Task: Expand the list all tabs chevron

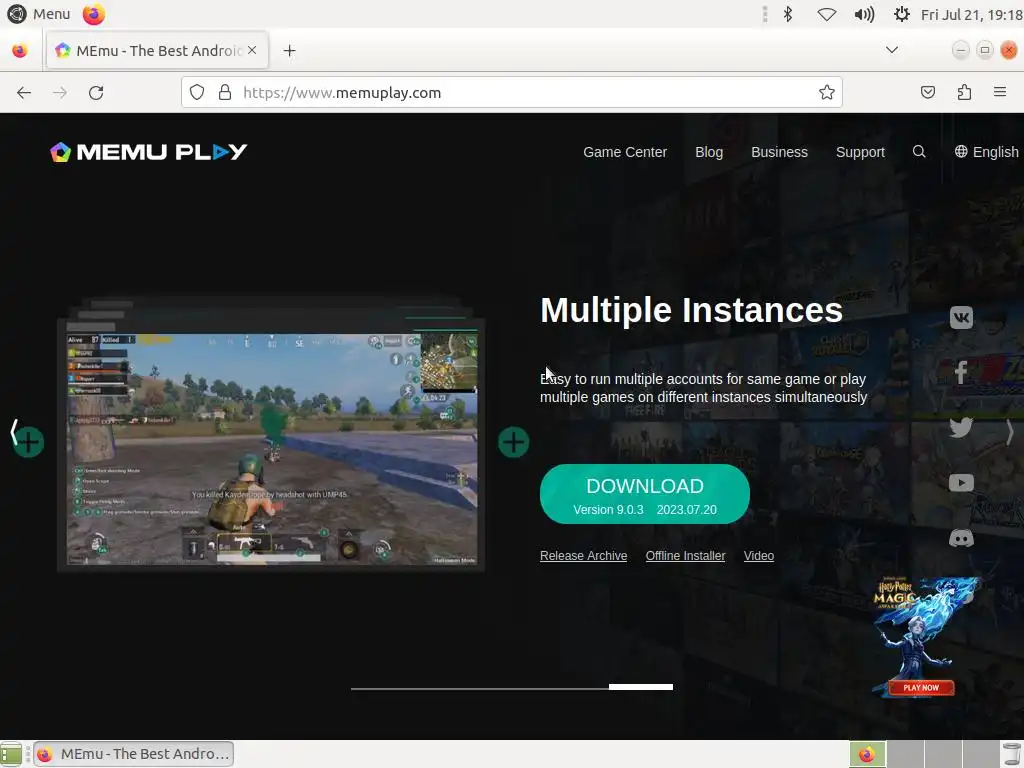Action: 891,50
